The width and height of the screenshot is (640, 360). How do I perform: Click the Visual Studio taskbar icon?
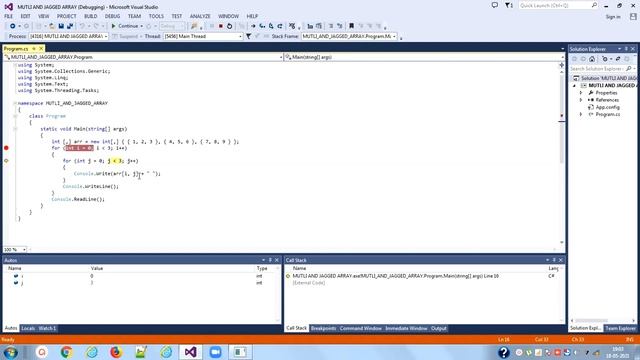(190, 352)
